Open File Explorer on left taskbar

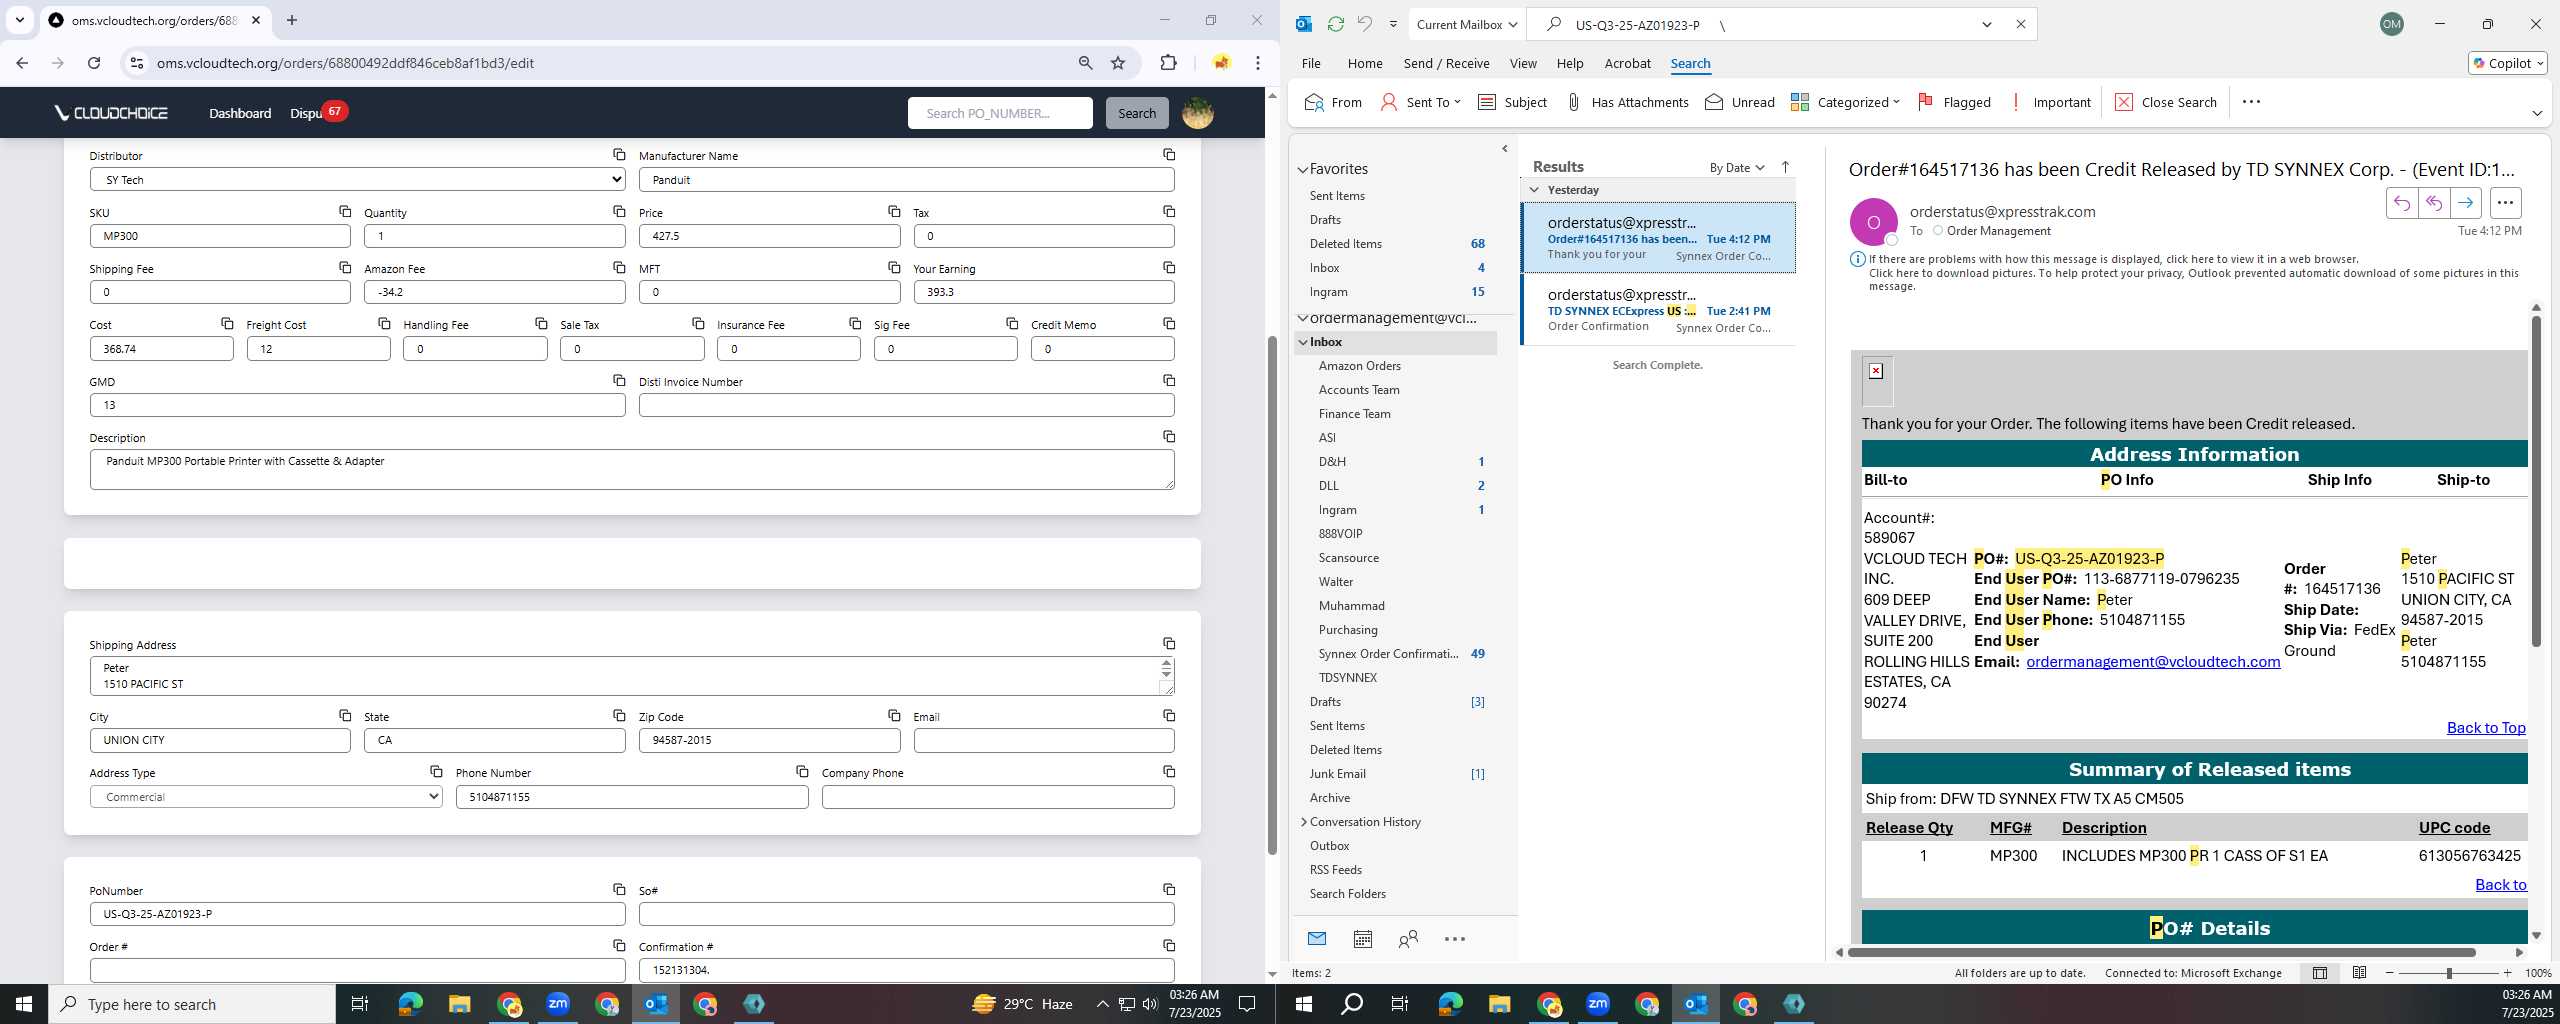click(x=459, y=1004)
